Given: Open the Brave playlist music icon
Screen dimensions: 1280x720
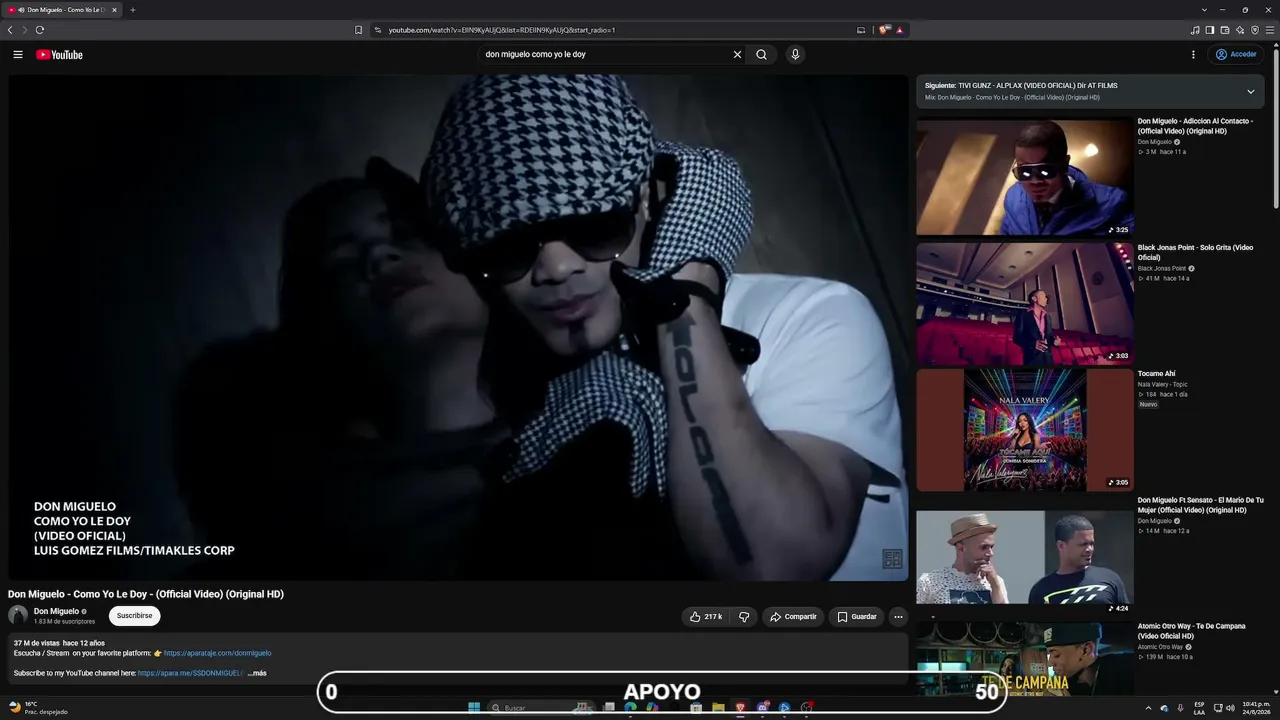Looking at the screenshot, I should [1195, 30].
